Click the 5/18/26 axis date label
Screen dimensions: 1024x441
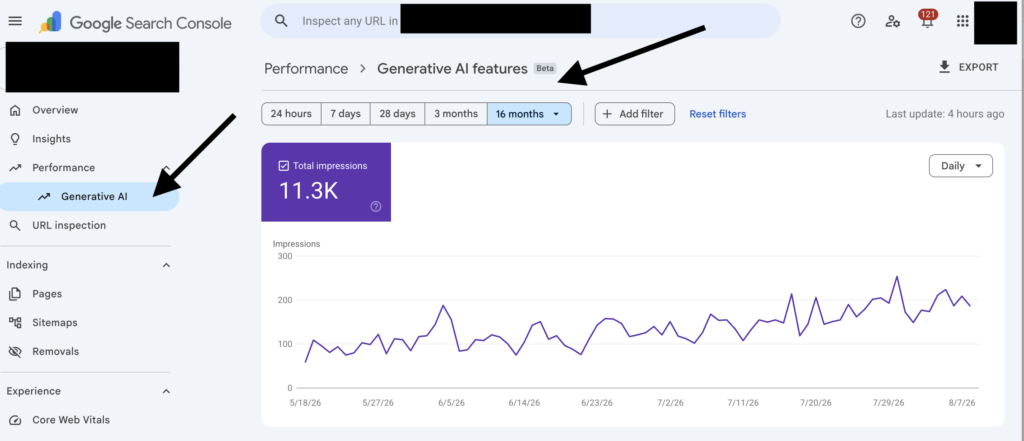[304, 403]
